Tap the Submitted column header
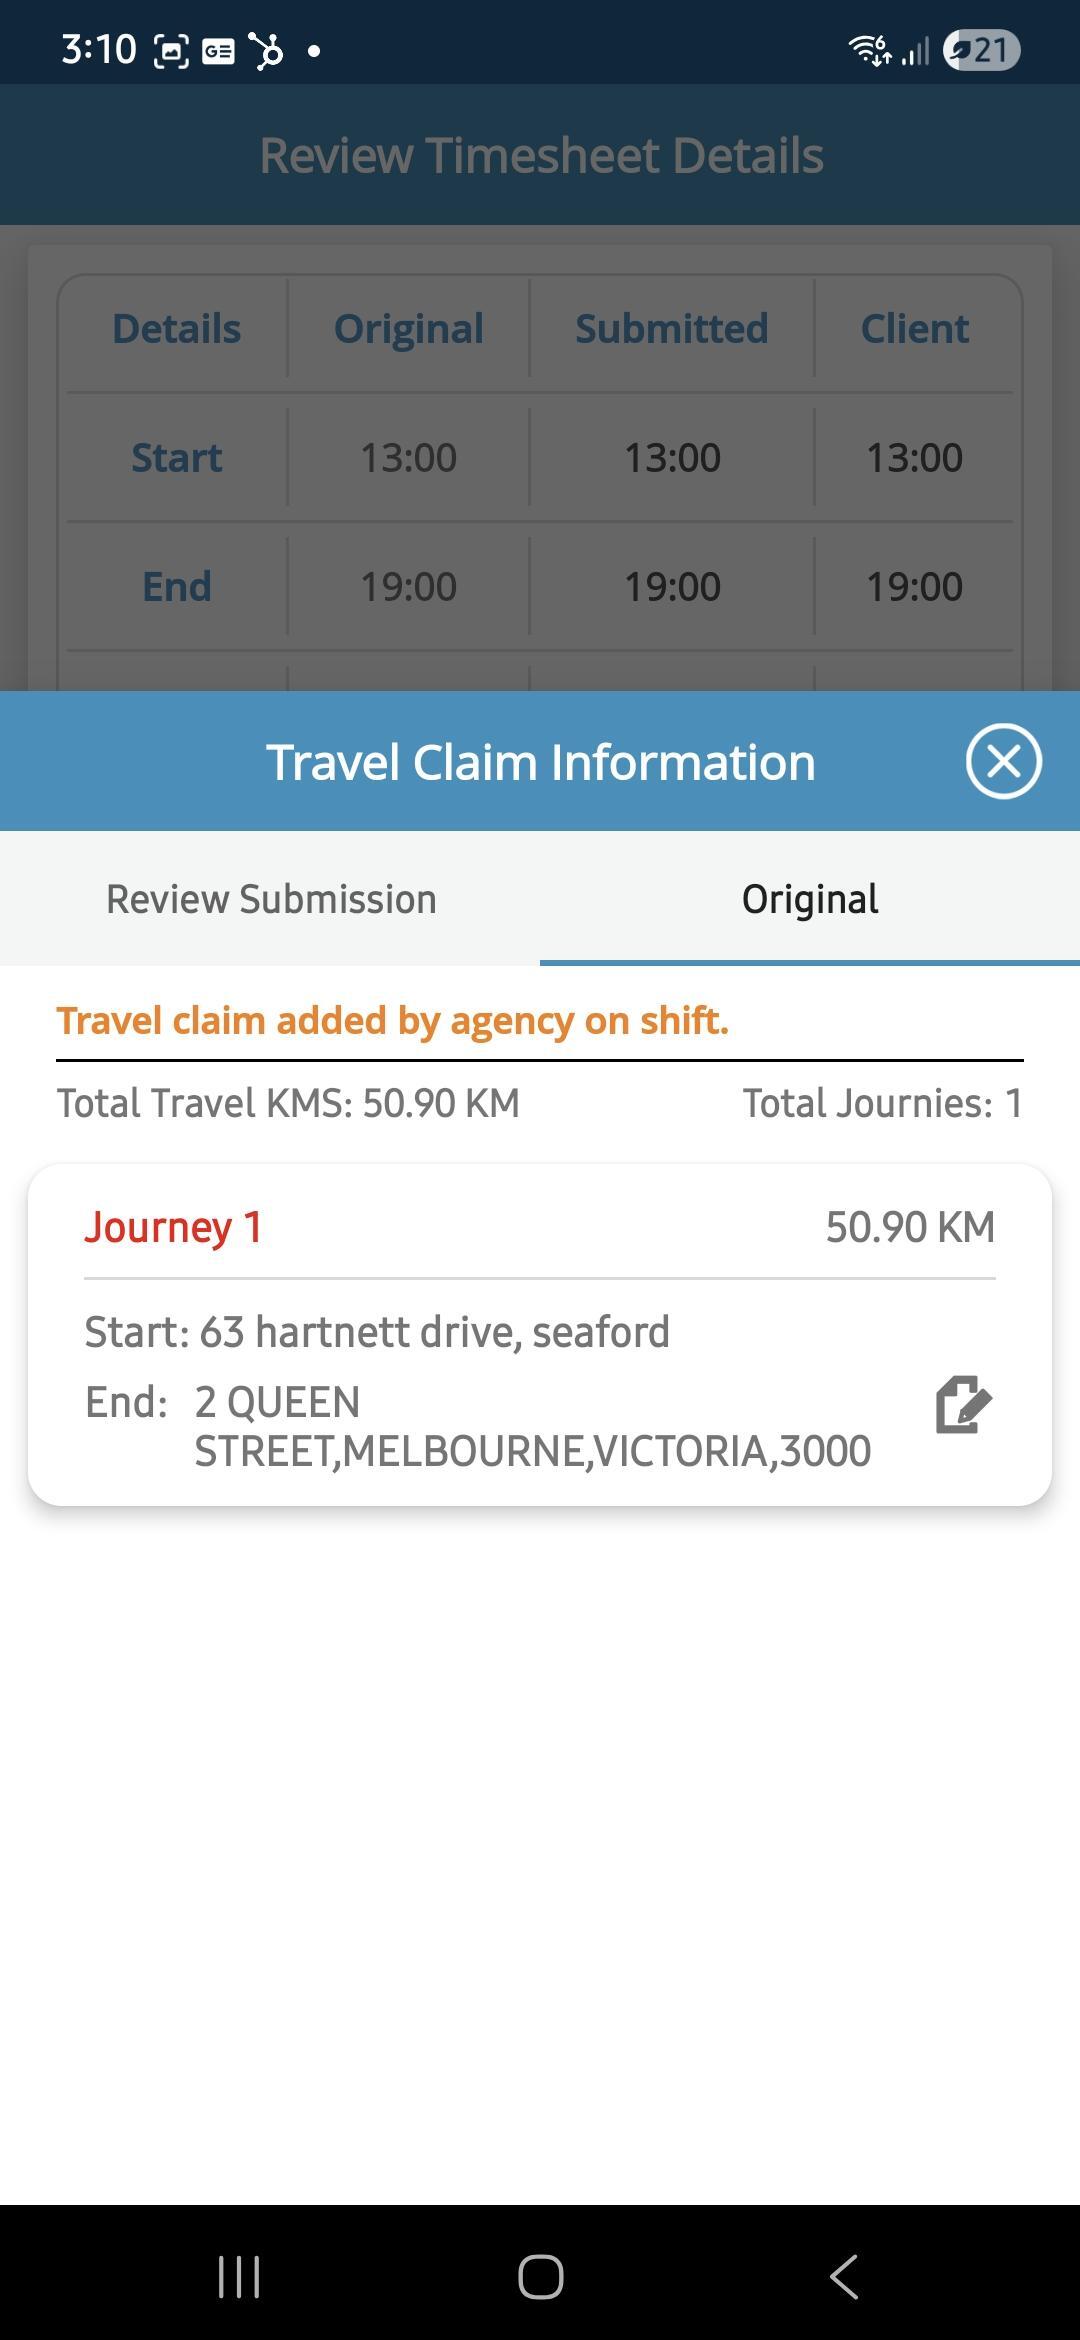Screen dimensions: 1080x2340 672,329
